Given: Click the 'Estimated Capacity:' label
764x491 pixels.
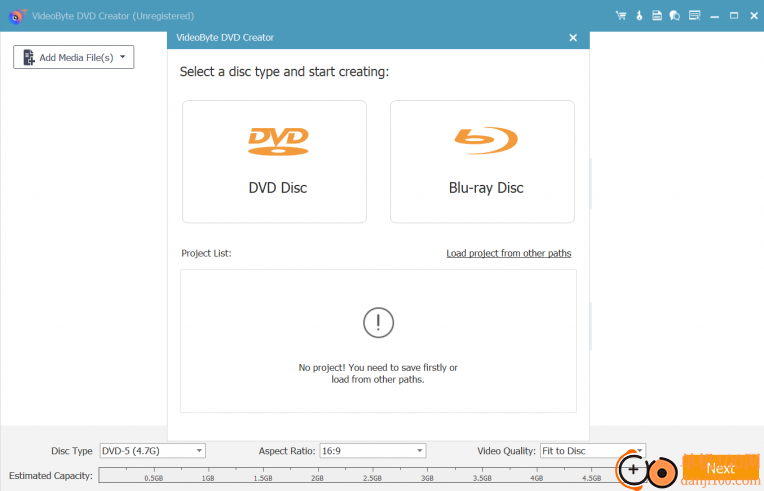Looking at the screenshot, I should click(51, 475).
